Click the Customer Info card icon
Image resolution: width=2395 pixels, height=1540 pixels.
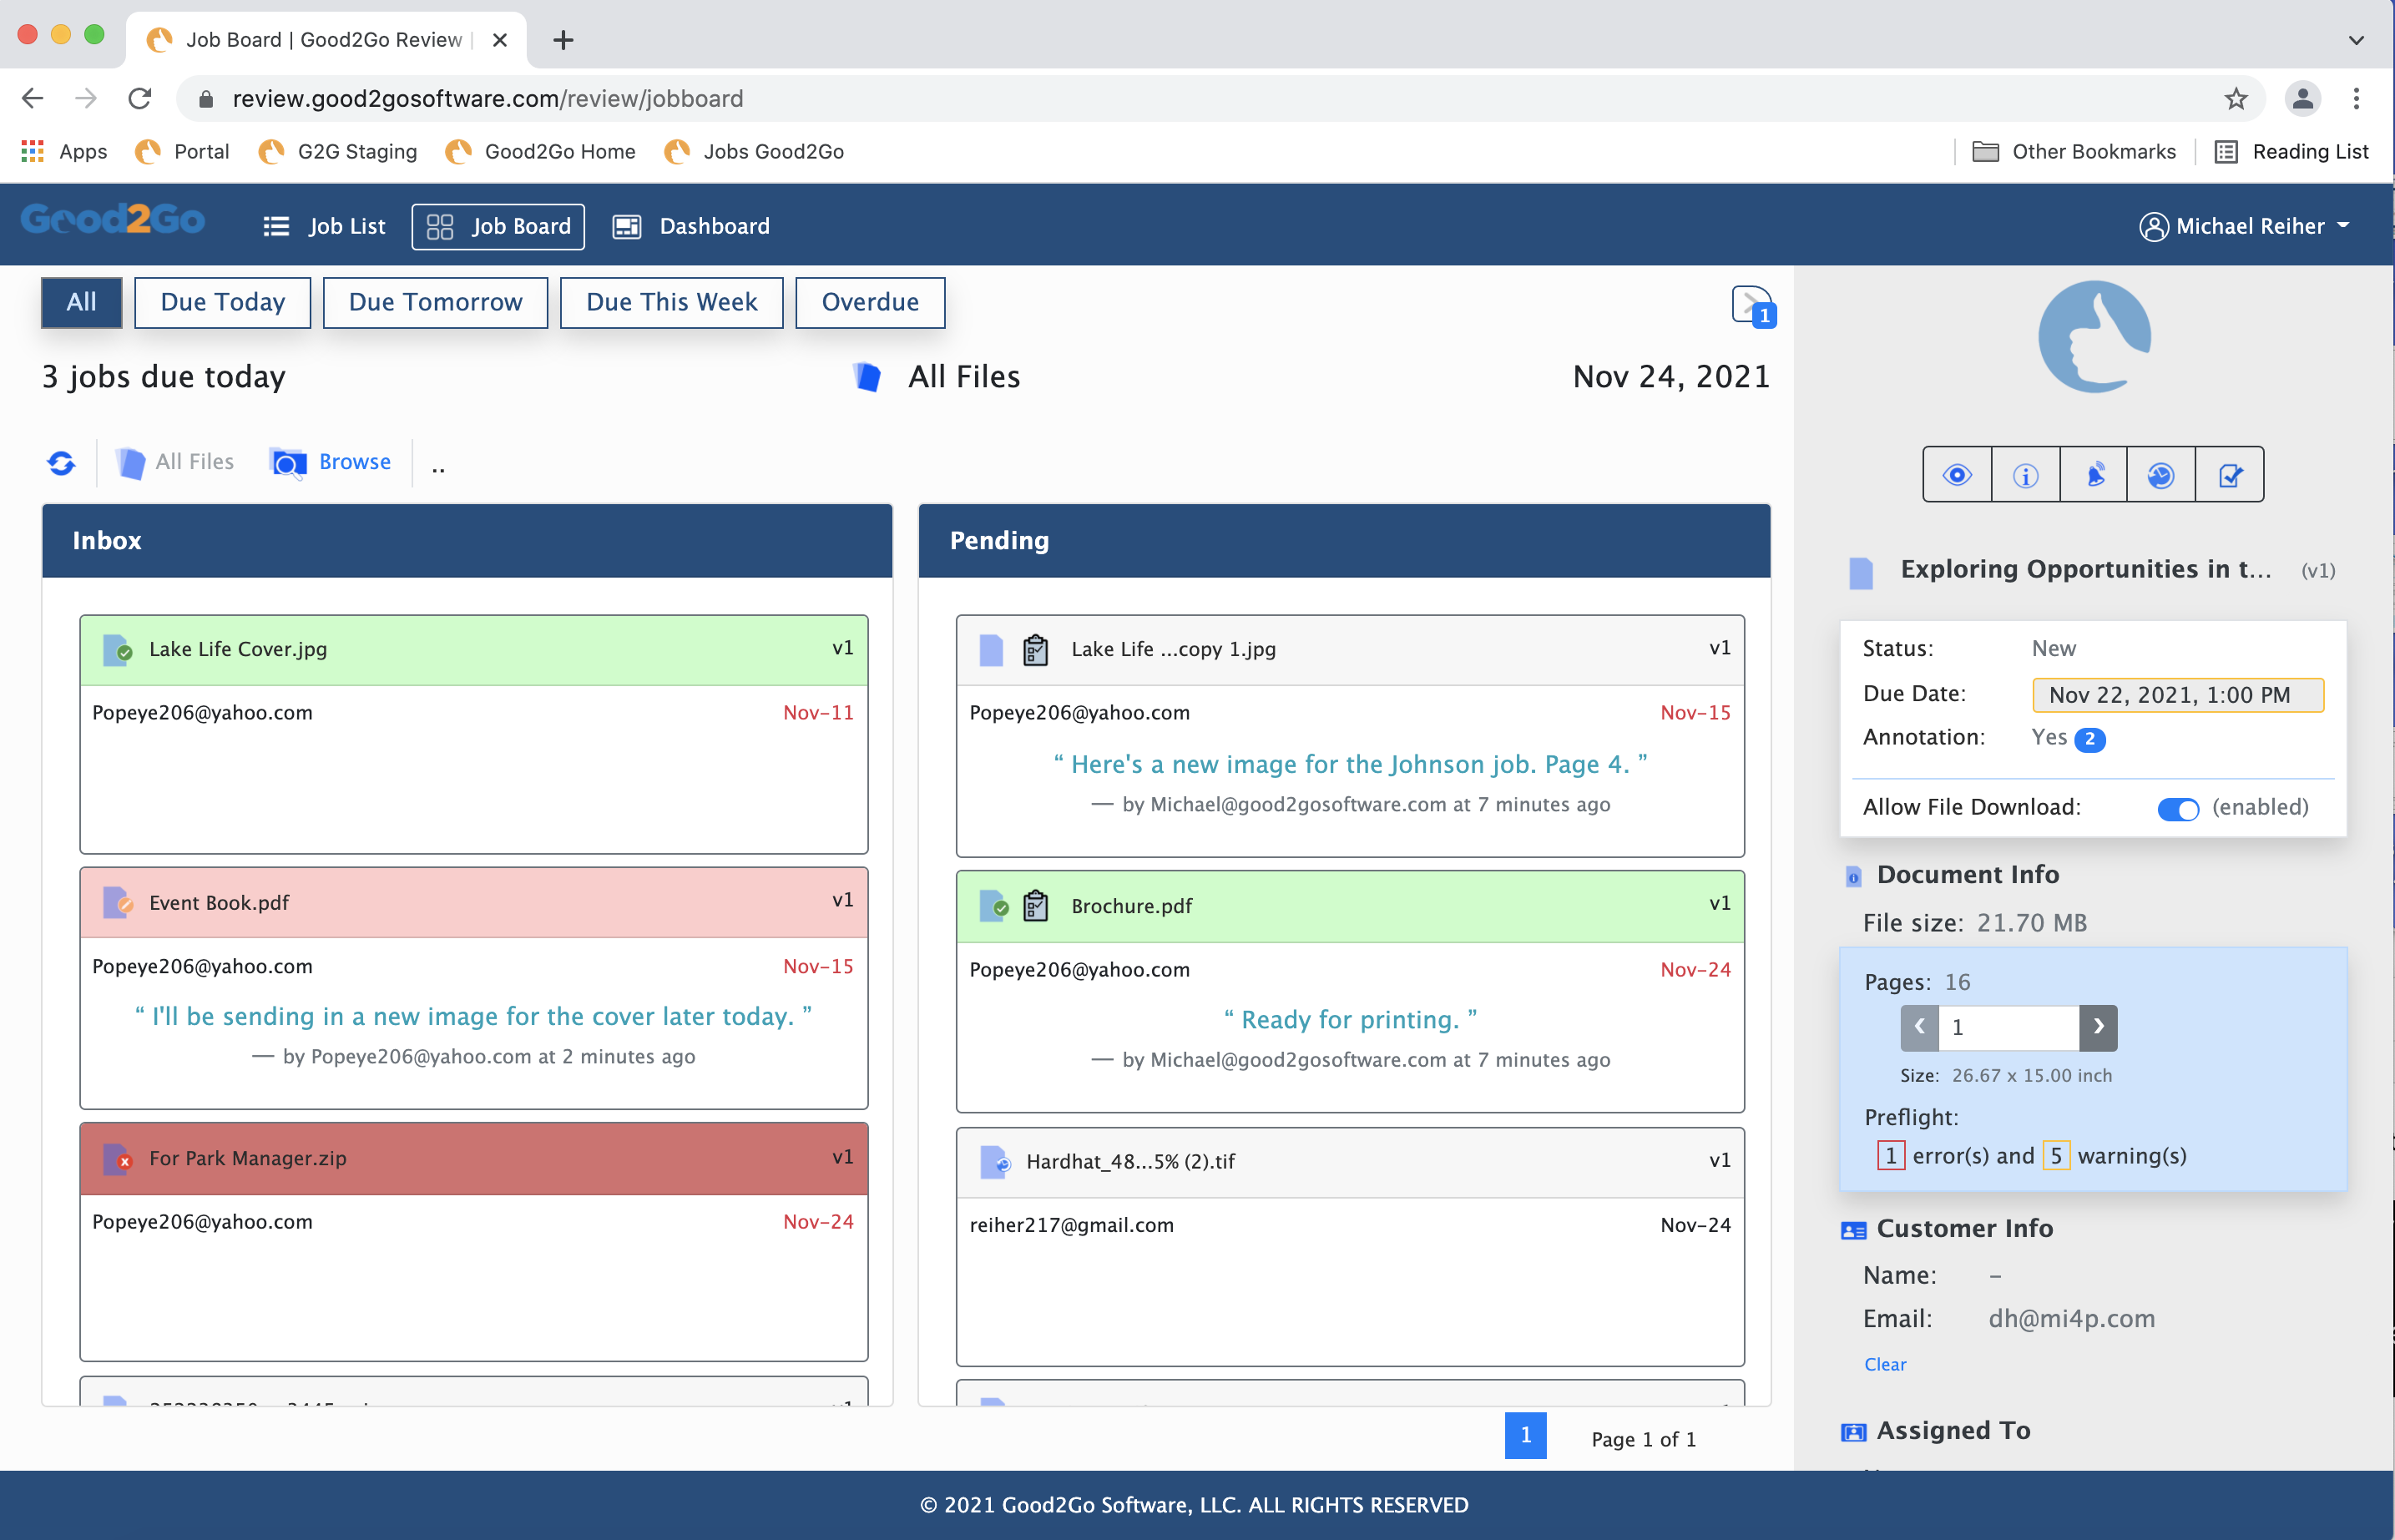click(x=1853, y=1231)
